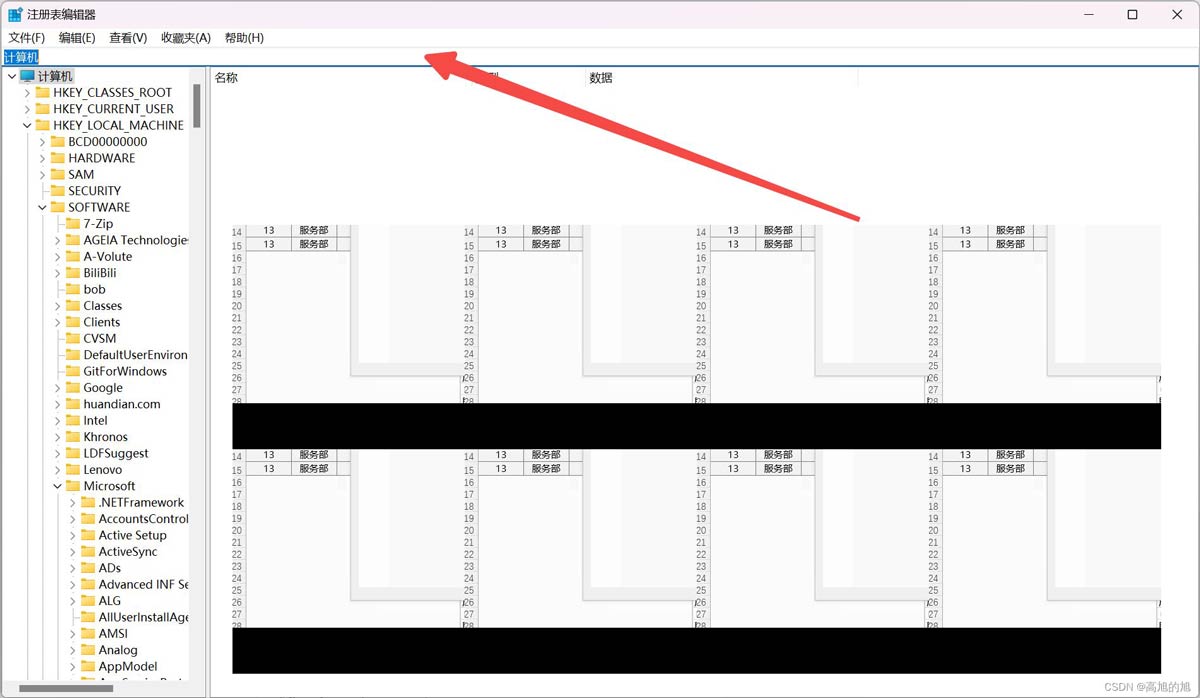The width and height of the screenshot is (1200, 698).
Task: Select the AMSI key
Action: tap(113, 634)
